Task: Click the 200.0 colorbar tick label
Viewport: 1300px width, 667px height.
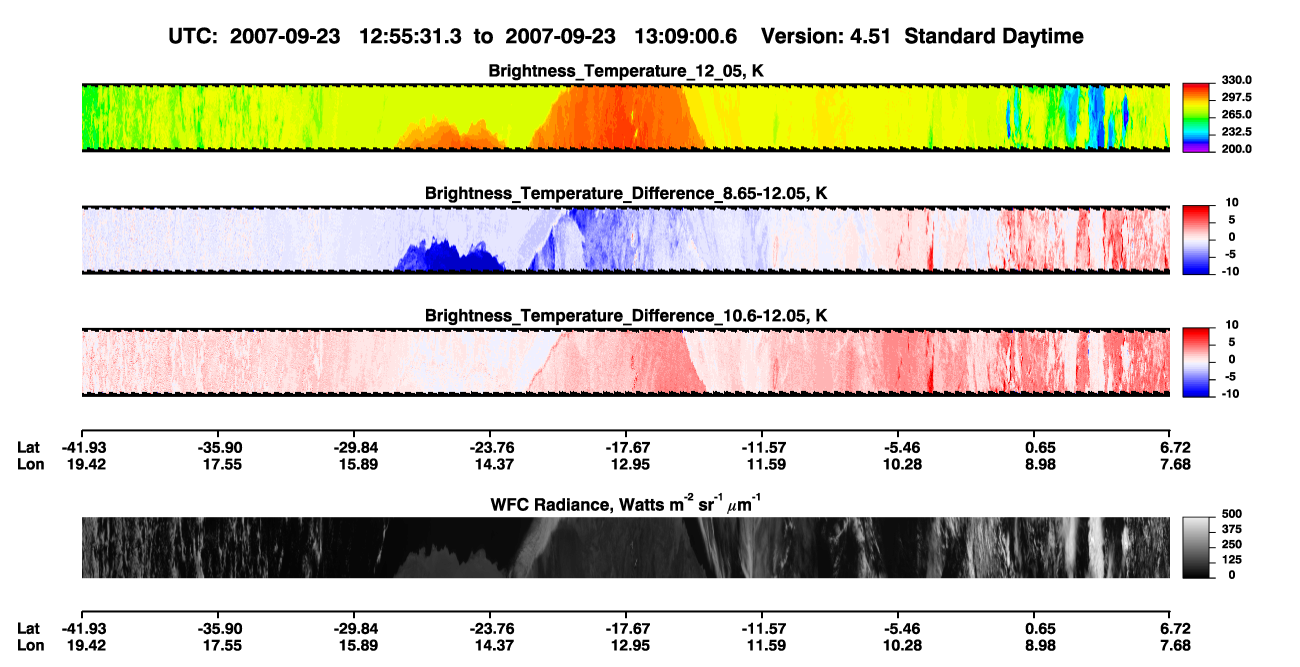Action: [x=1236, y=149]
